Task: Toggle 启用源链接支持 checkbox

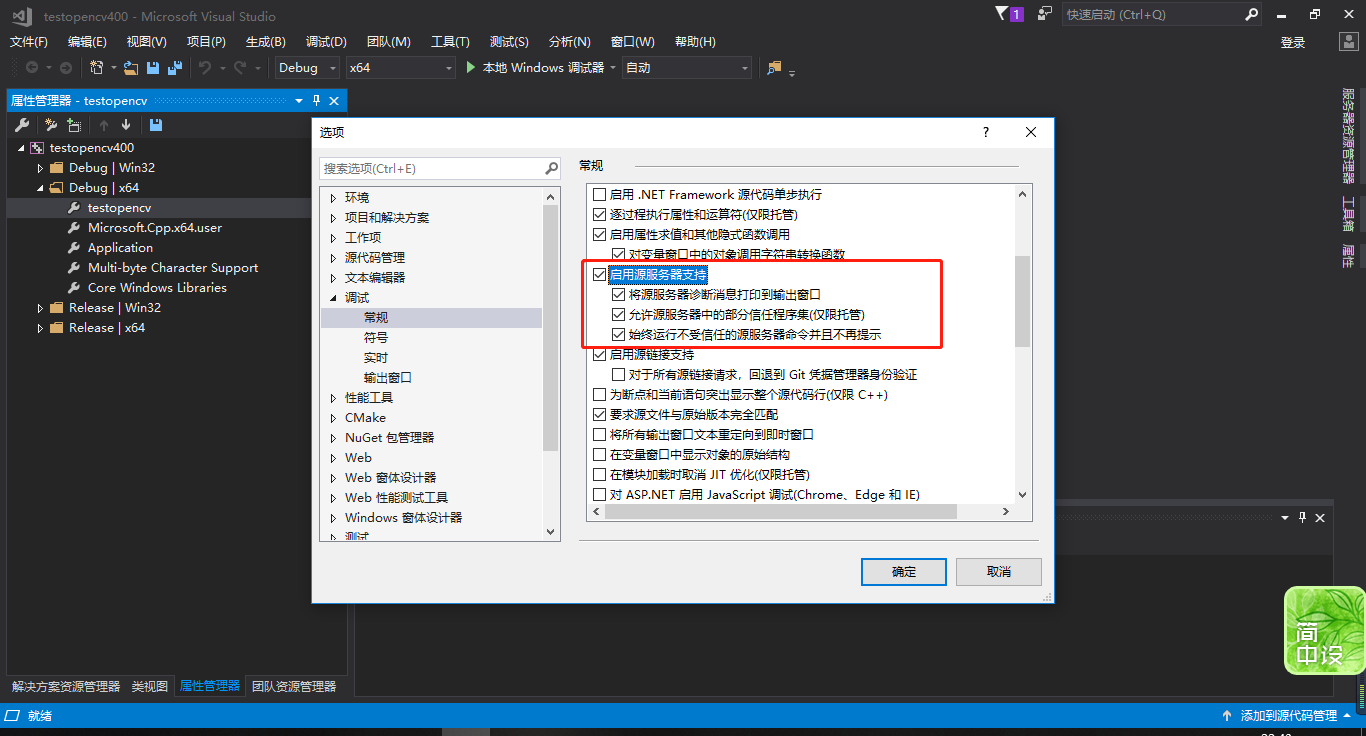Action: click(x=600, y=355)
